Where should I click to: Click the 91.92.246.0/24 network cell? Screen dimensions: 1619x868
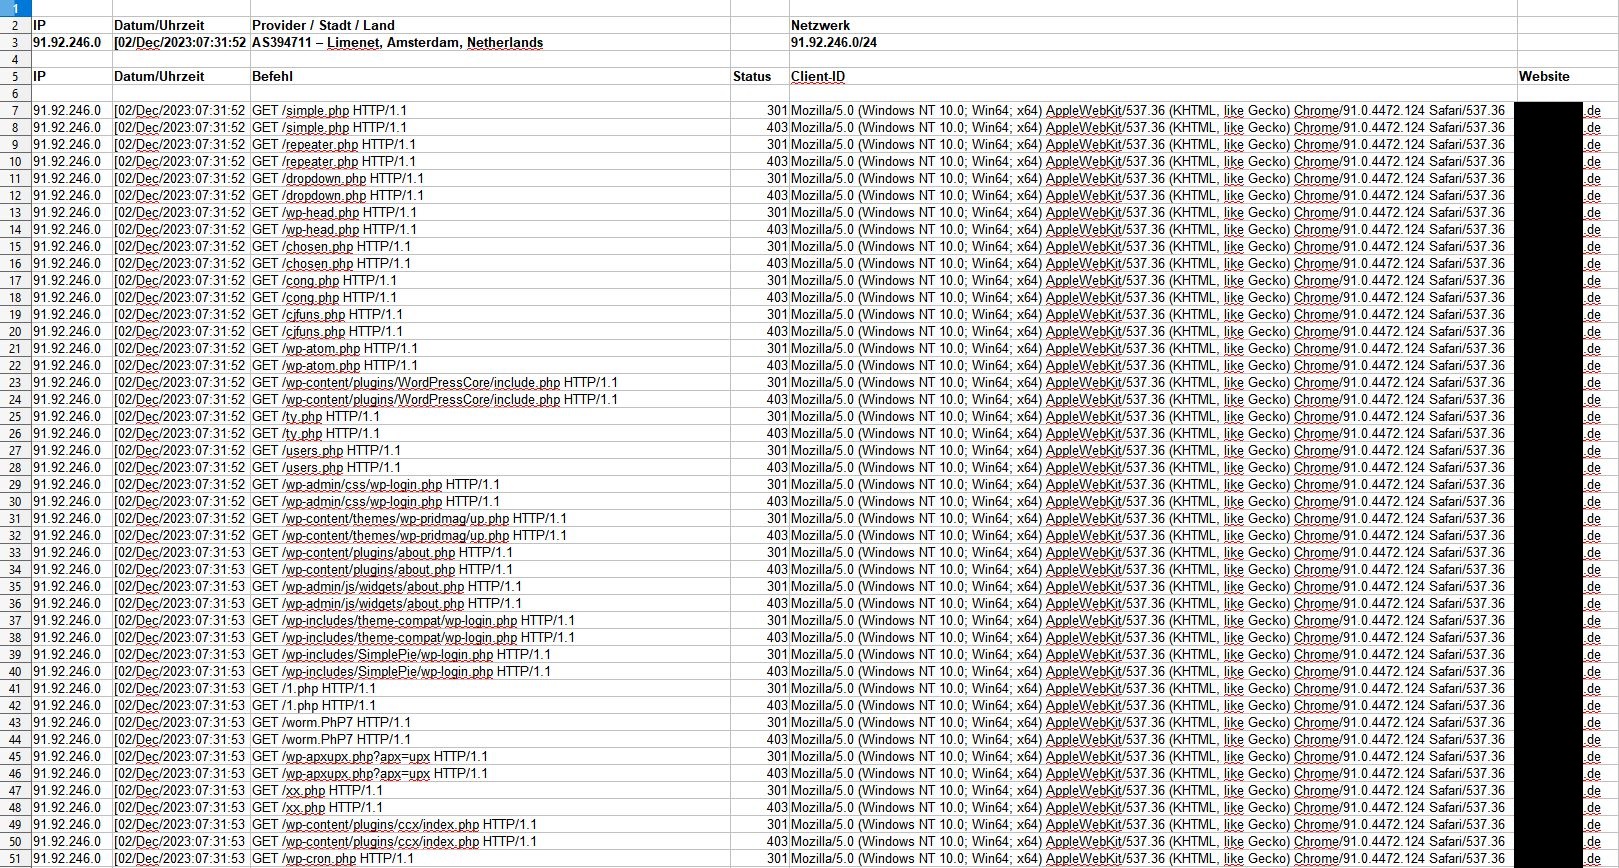coord(1153,42)
